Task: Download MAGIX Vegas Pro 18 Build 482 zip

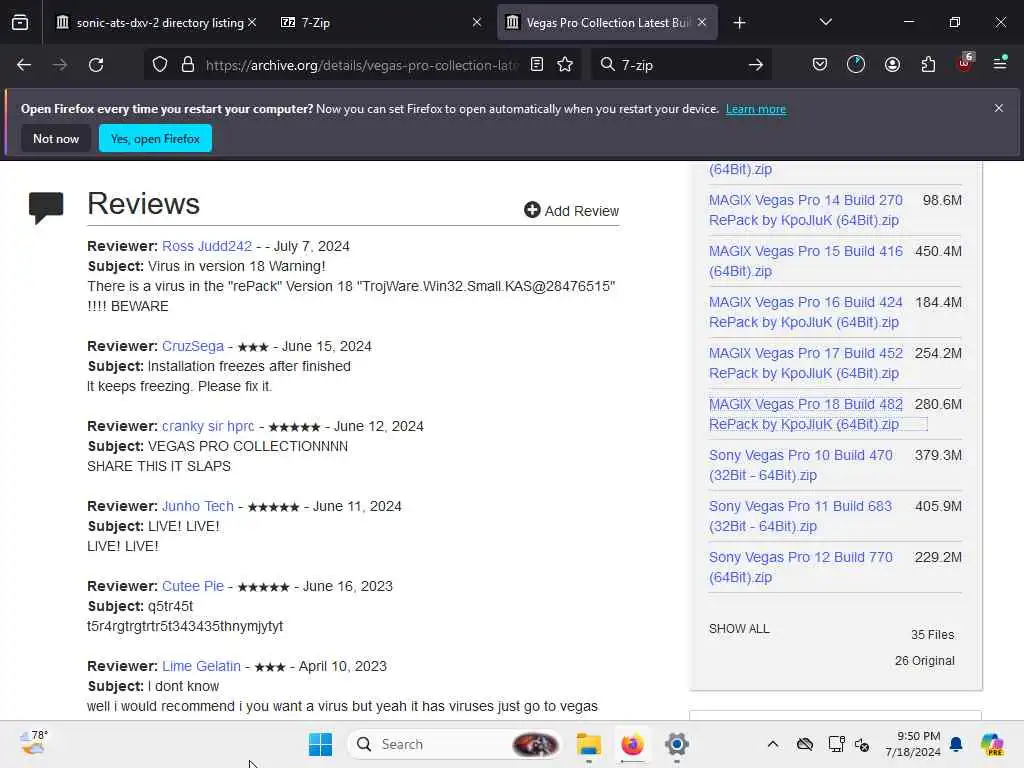Action: coord(806,414)
